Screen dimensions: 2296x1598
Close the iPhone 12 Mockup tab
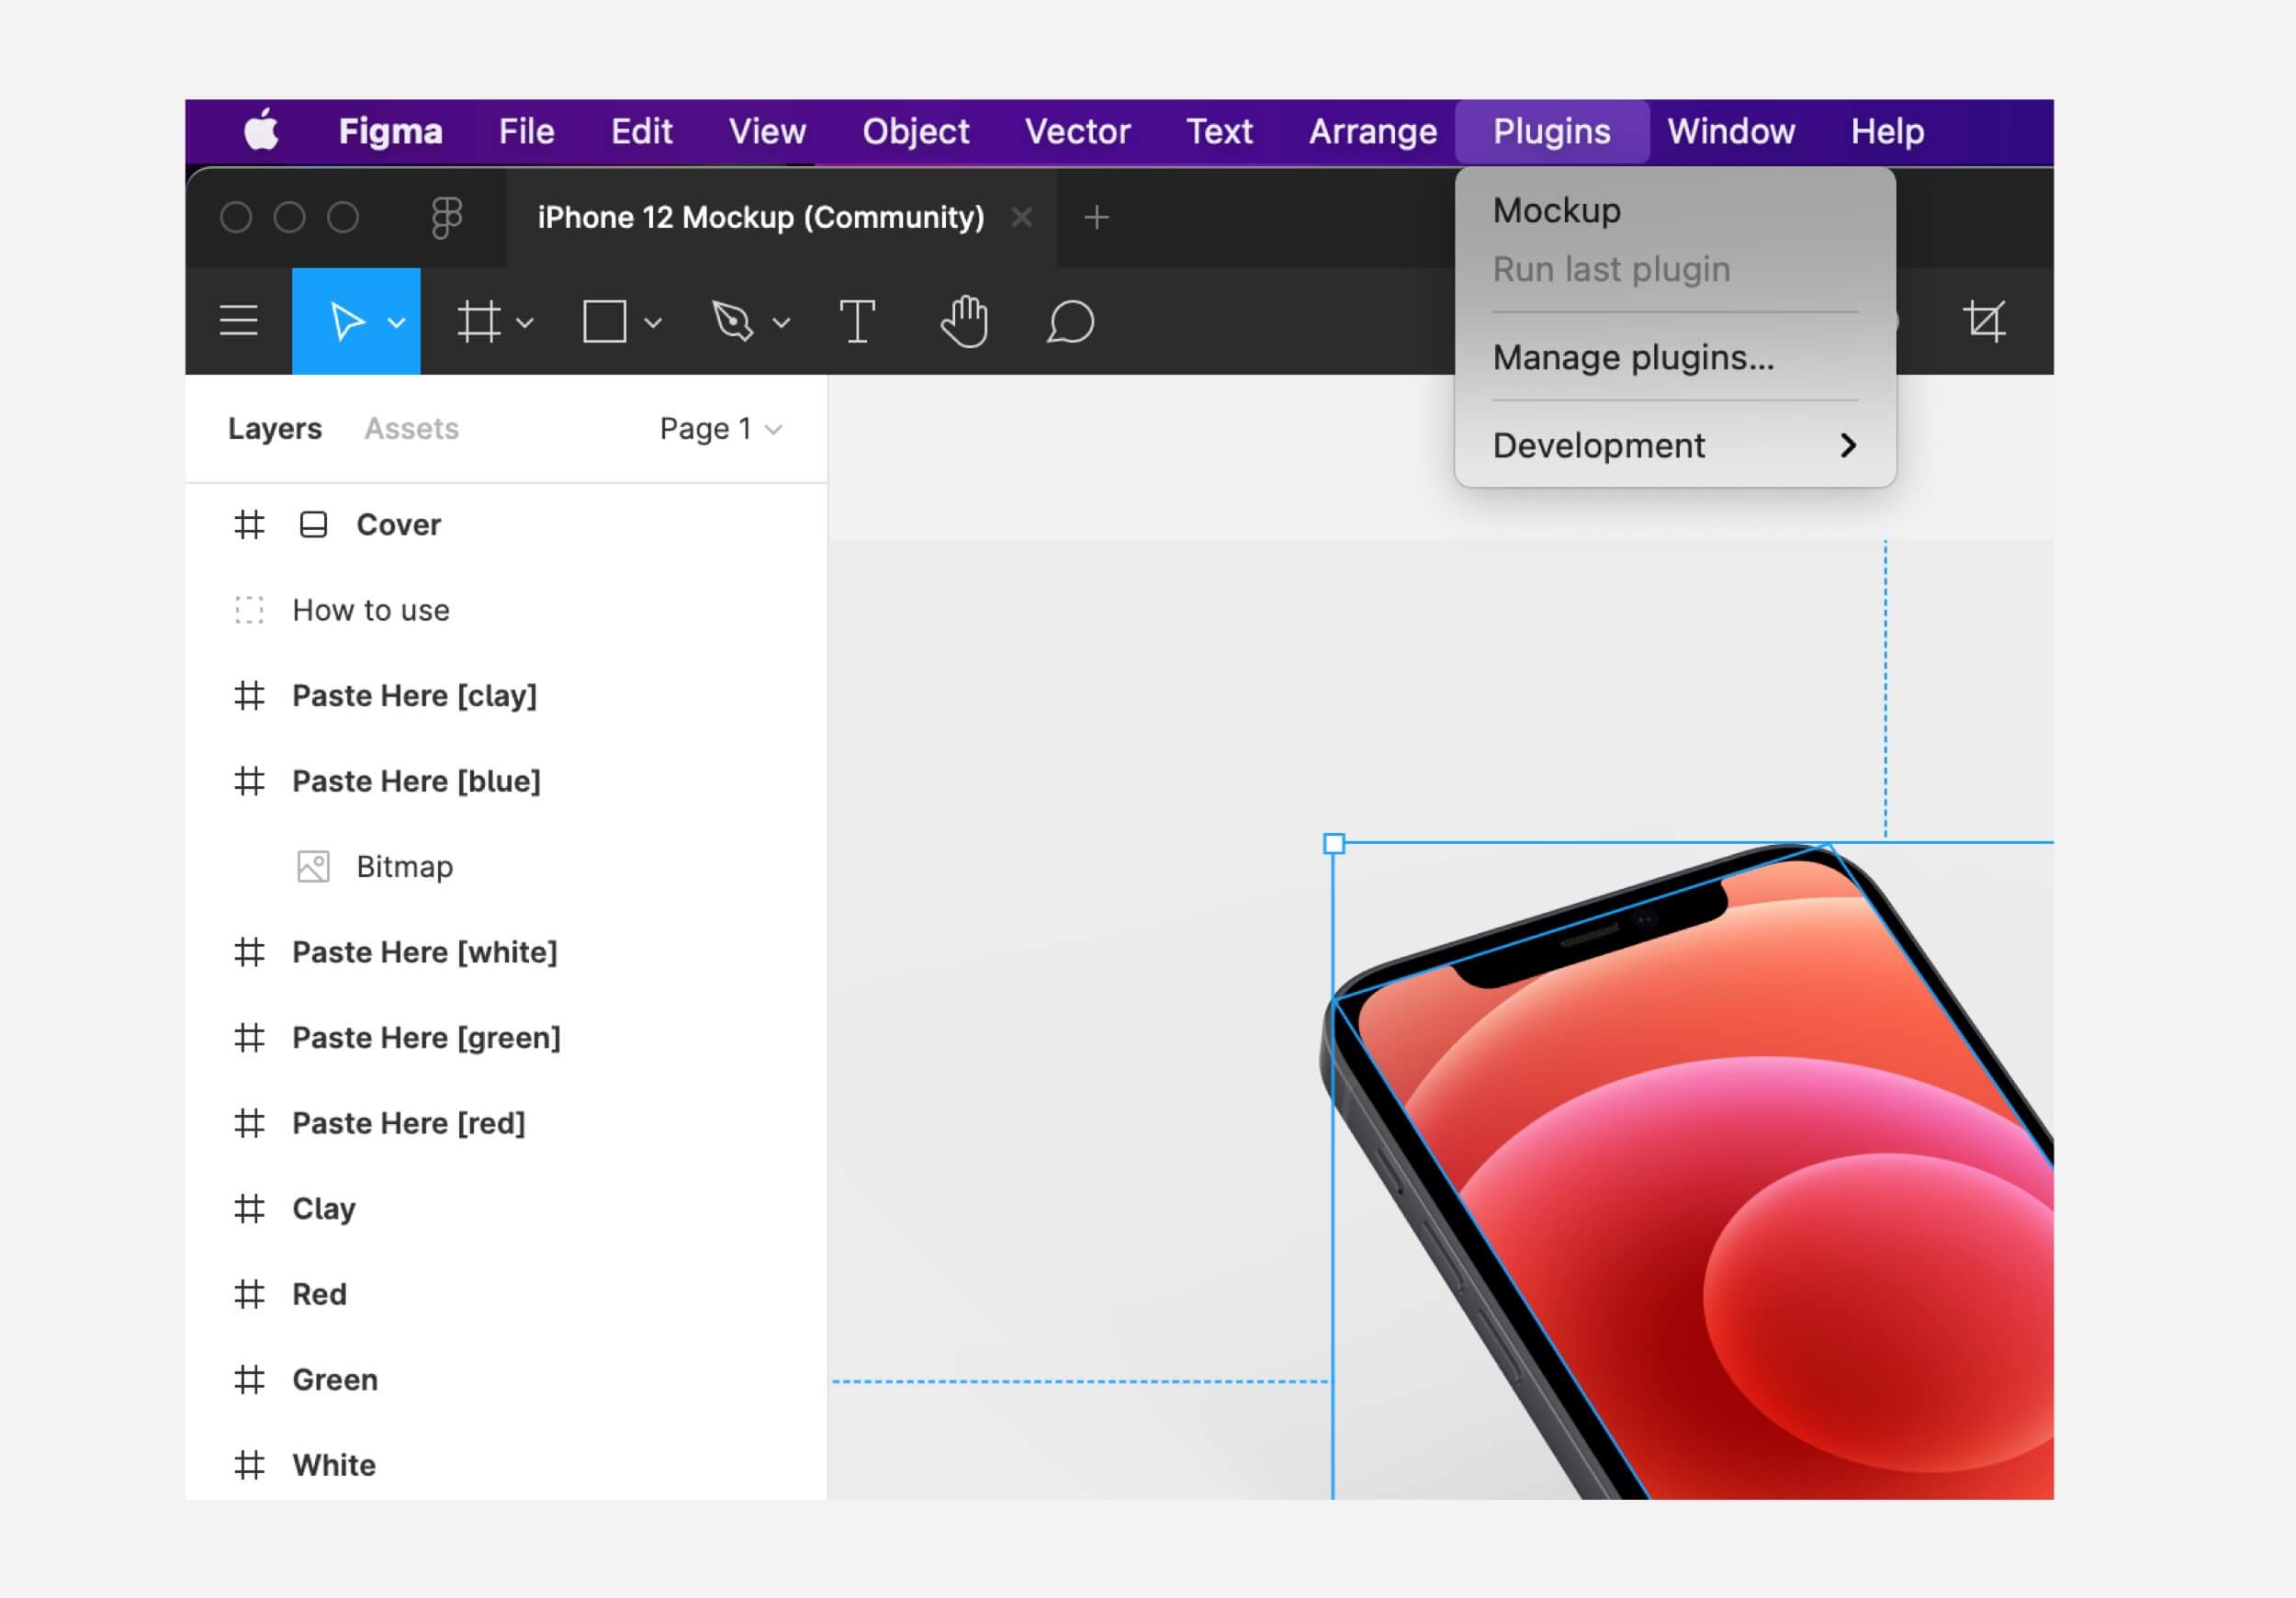(1021, 217)
